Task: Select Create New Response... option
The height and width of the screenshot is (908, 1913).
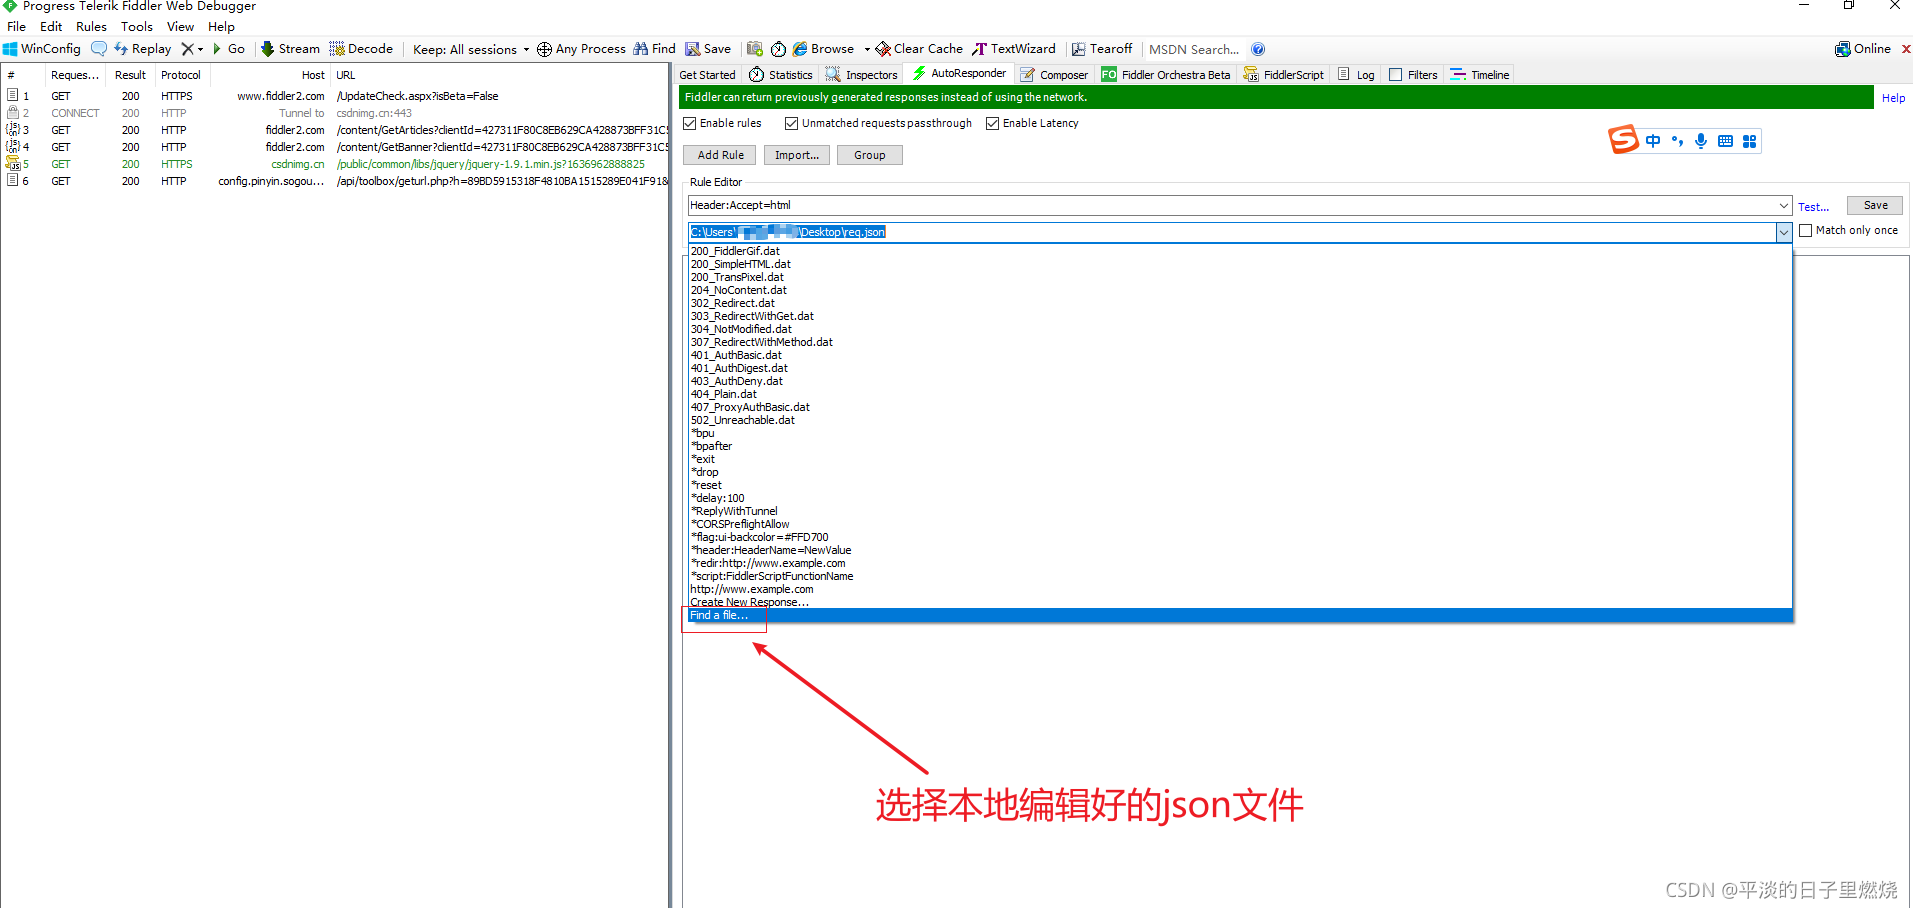Action: pyautogui.click(x=1239, y=602)
